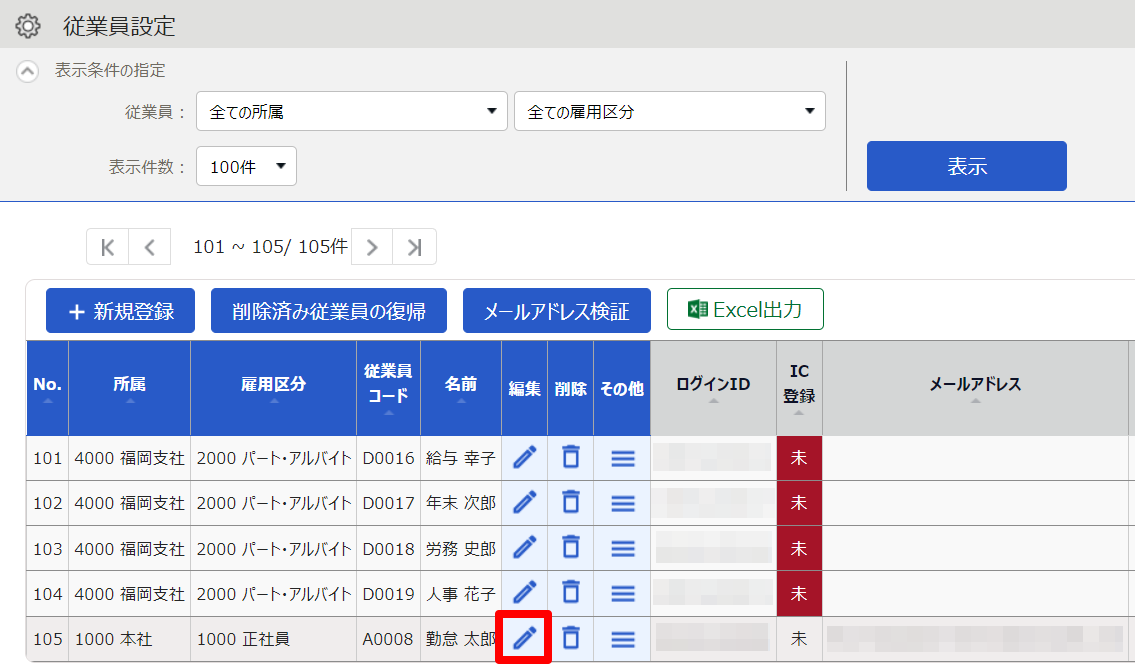Image resolution: width=1135 pixels, height=668 pixels.
Task: Click the 1000 正社員 cell
Action: pos(274,639)
